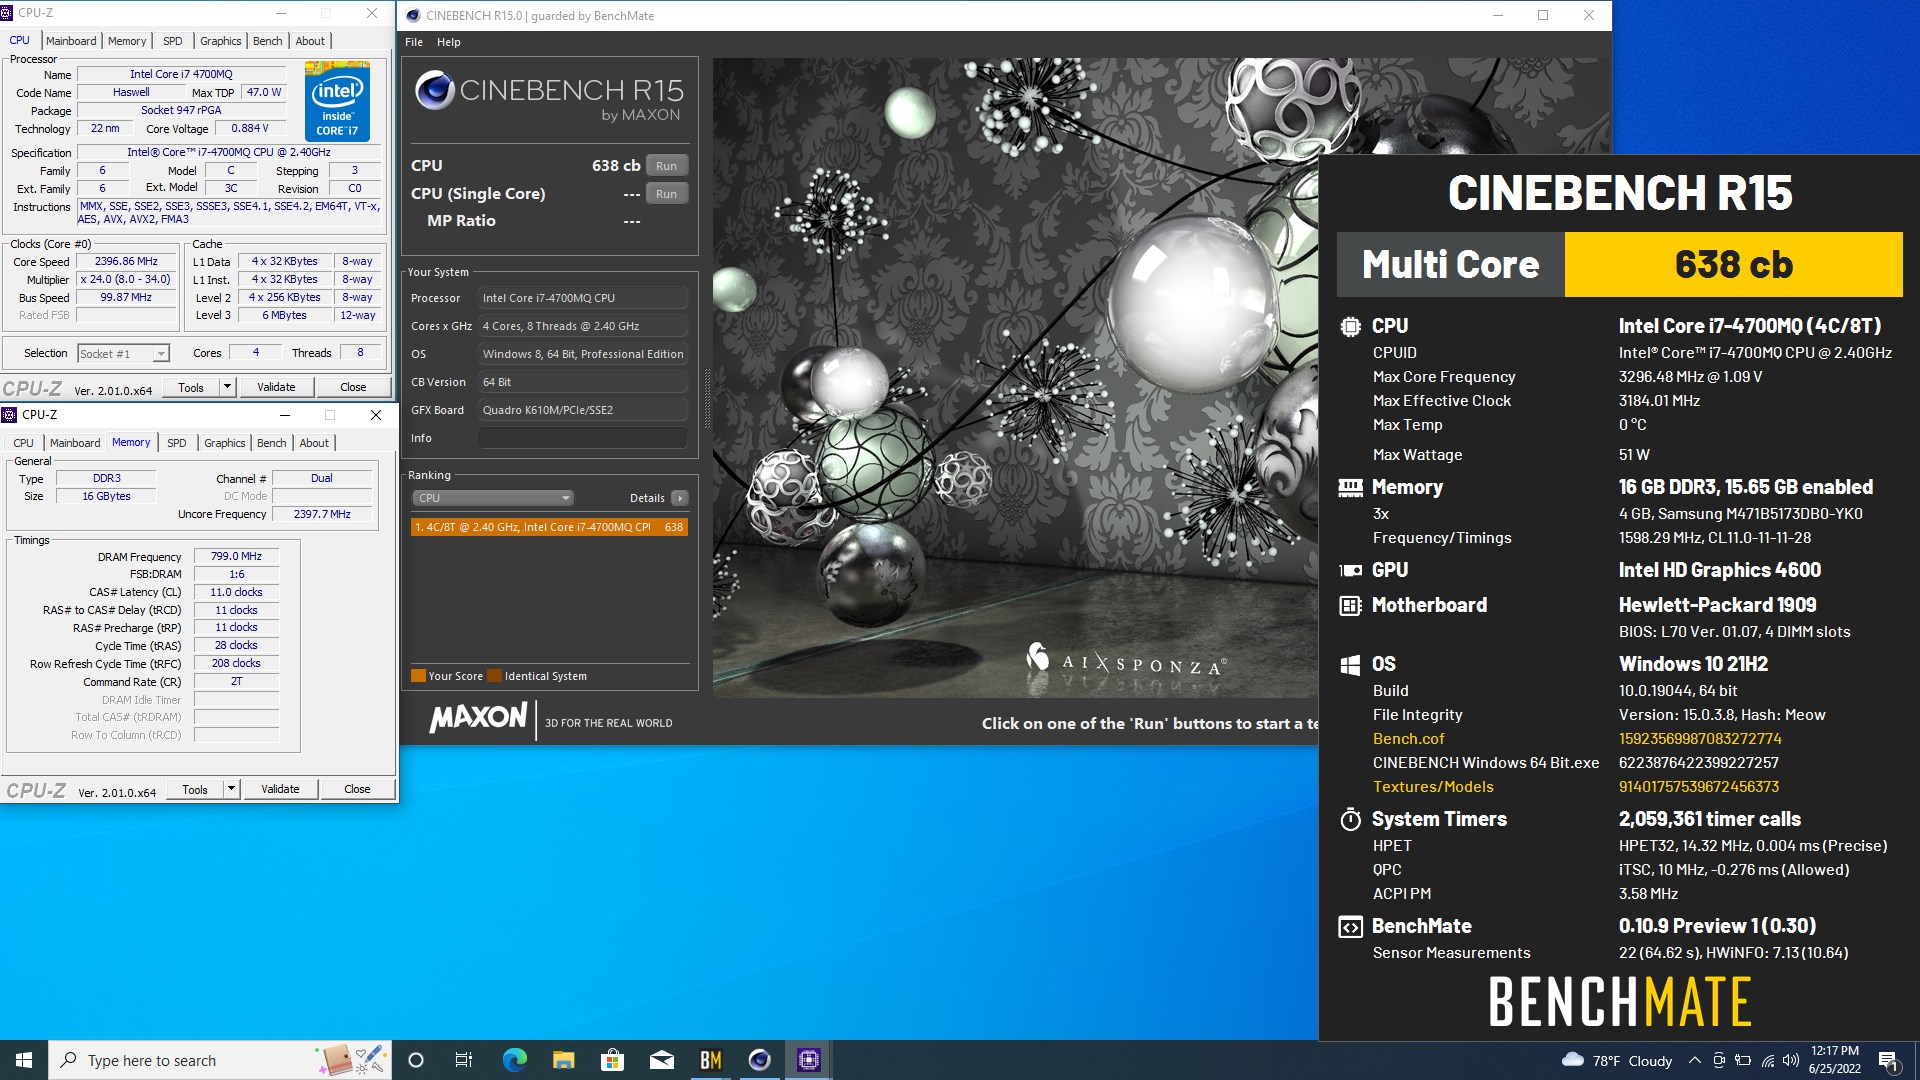Viewport: 1920px width, 1080px height.
Task: Open Mail app from taskbar
Action: (x=661, y=1060)
